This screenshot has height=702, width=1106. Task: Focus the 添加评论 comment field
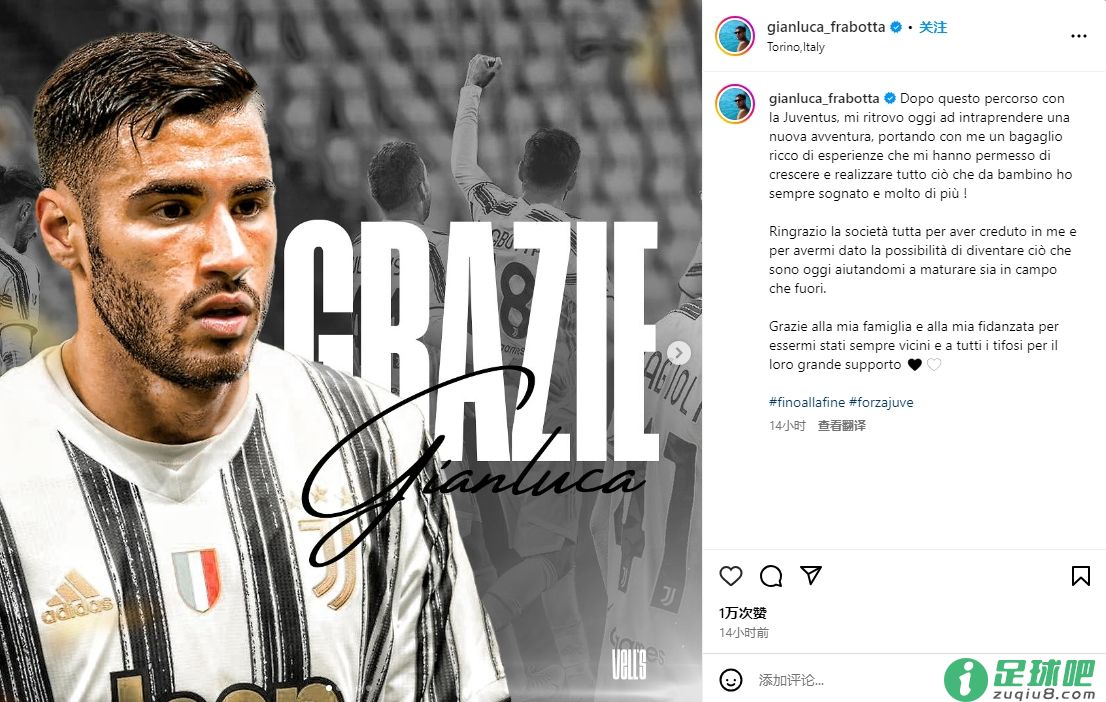click(x=846, y=680)
